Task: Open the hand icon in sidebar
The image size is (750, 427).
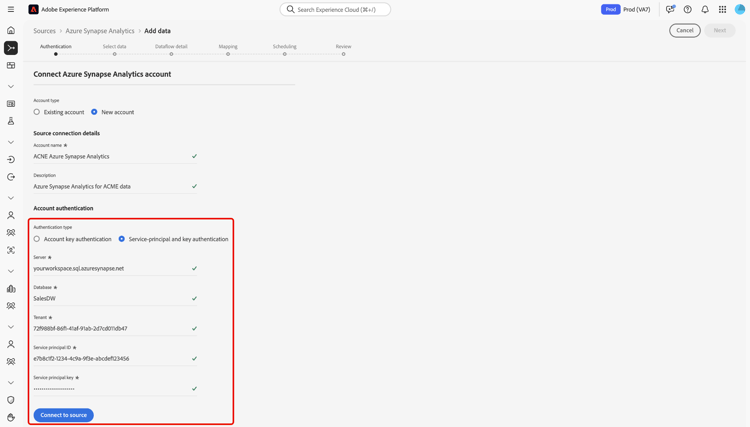Action: point(11,417)
